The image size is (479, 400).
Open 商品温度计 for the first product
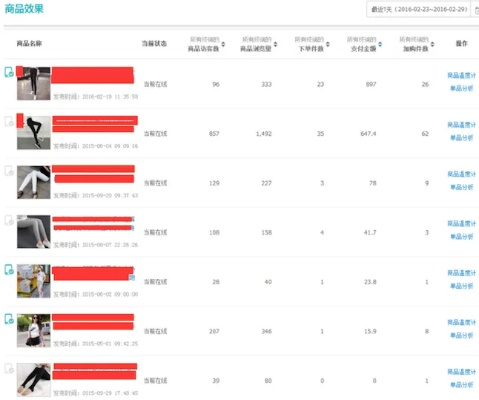click(x=461, y=76)
